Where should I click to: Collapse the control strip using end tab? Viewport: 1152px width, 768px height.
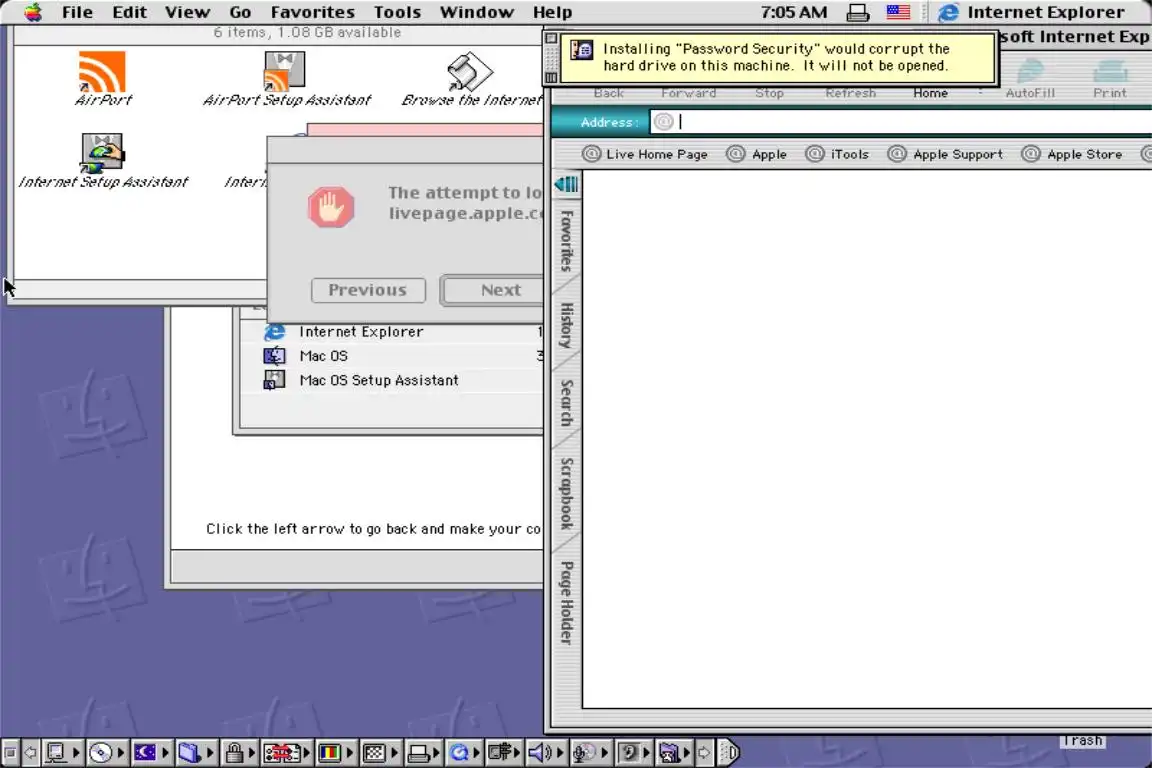730,753
